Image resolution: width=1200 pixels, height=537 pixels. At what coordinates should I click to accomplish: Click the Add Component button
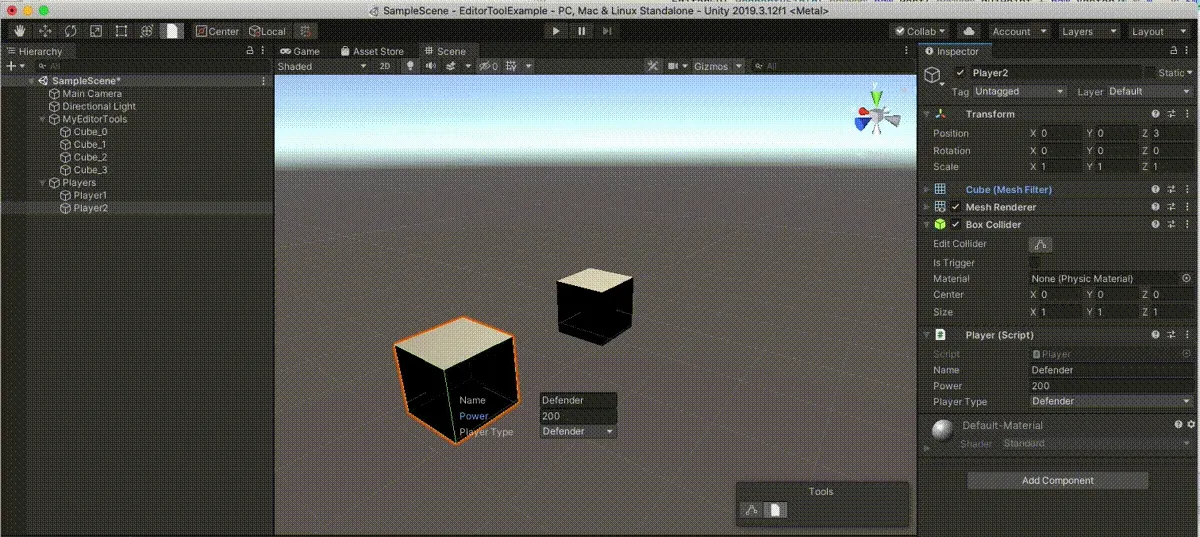click(x=1057, y=480)
